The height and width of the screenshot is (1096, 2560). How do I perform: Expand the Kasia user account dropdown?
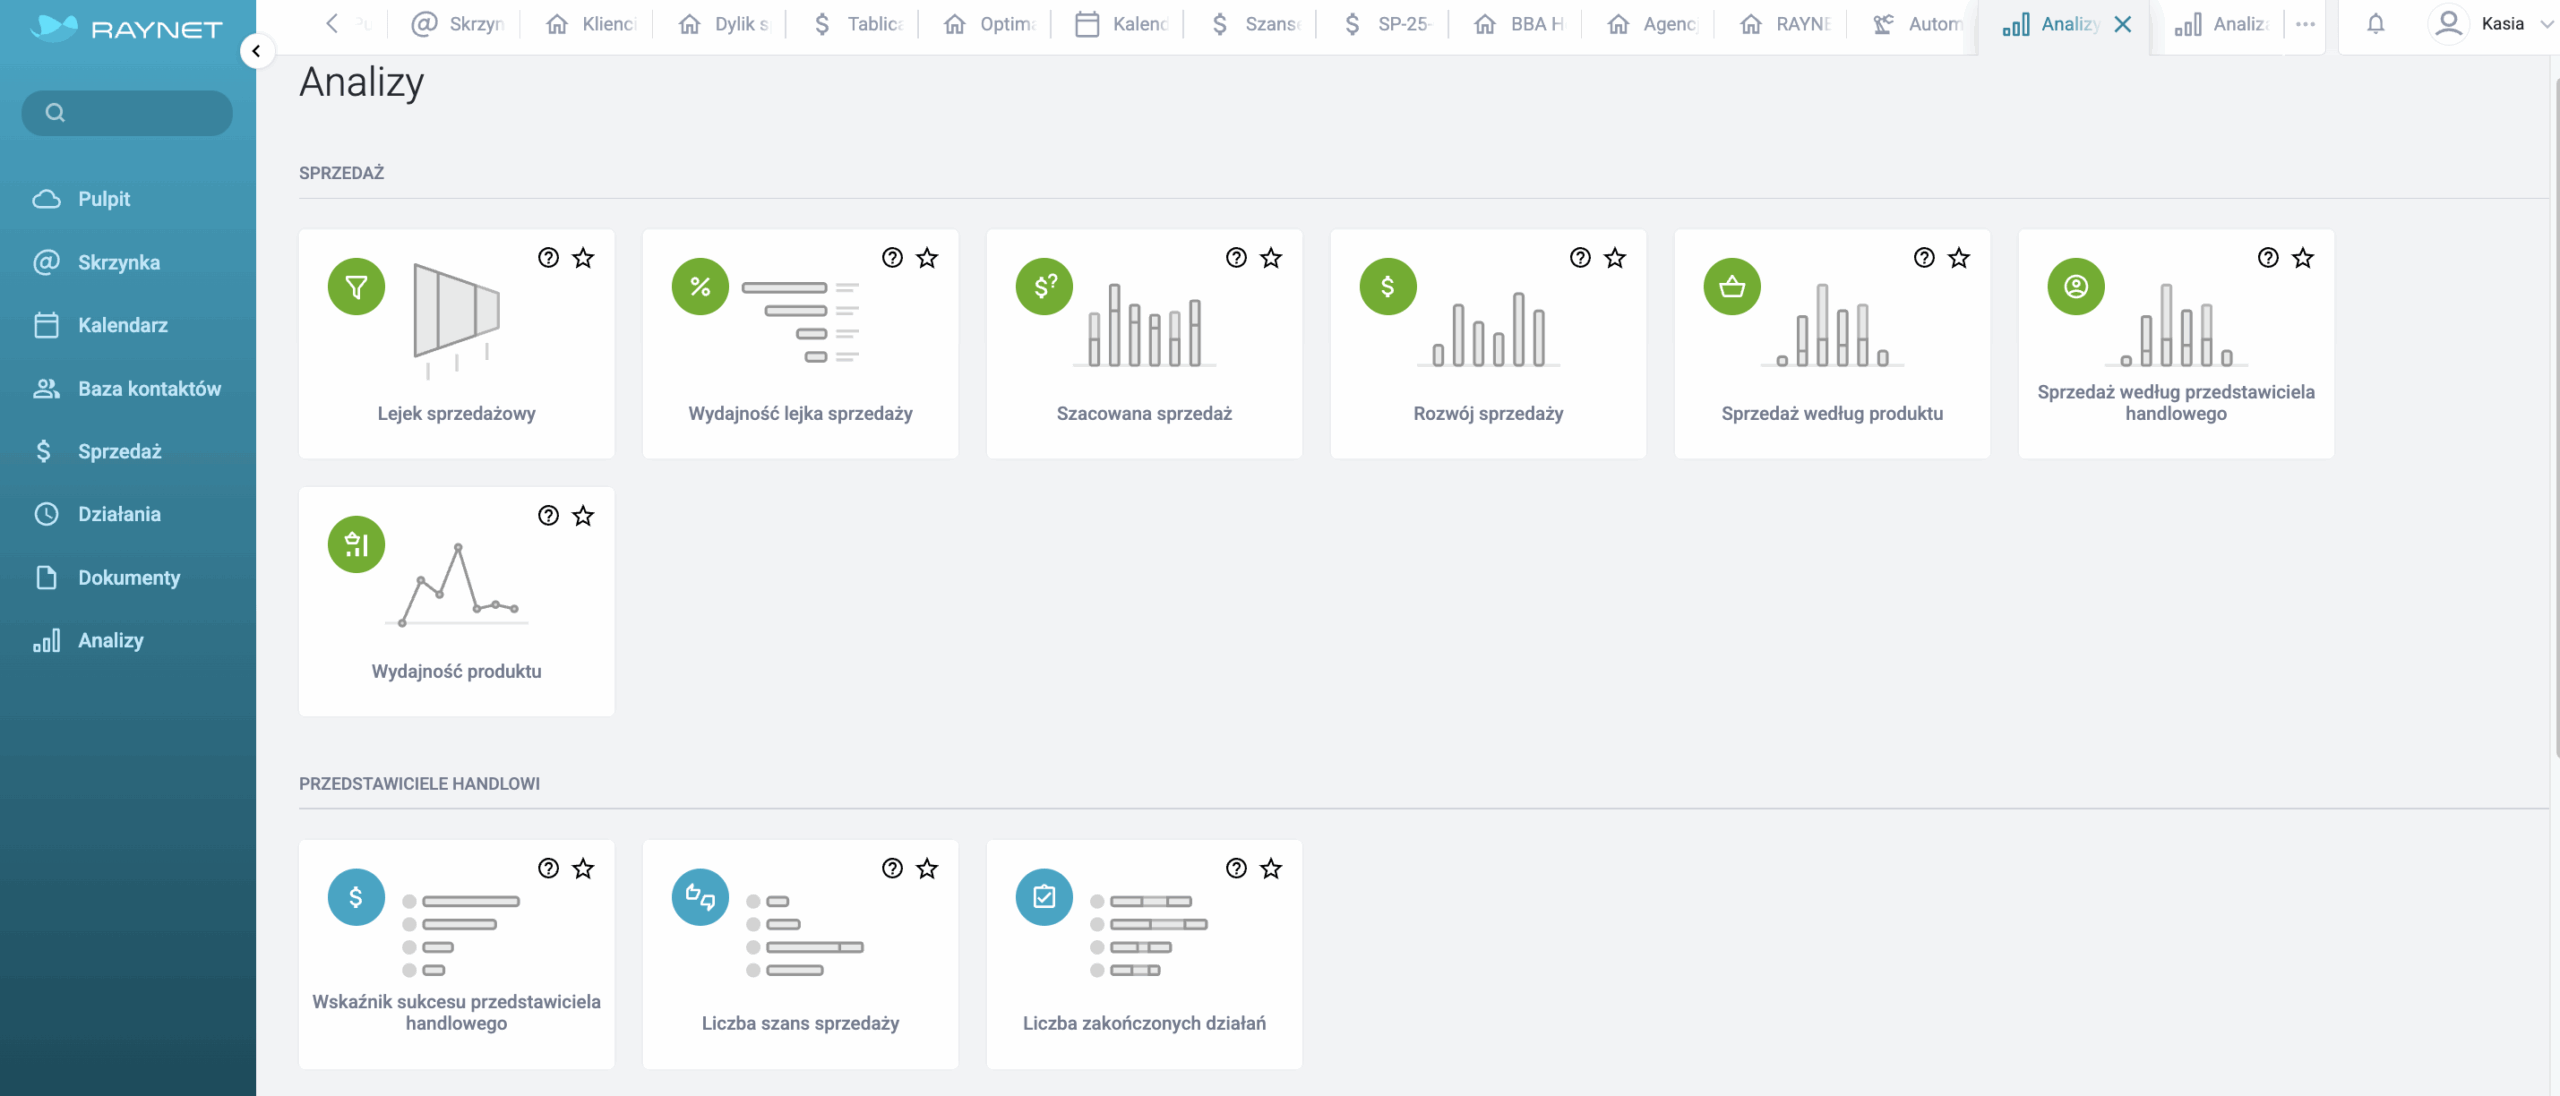point(2546,24)
